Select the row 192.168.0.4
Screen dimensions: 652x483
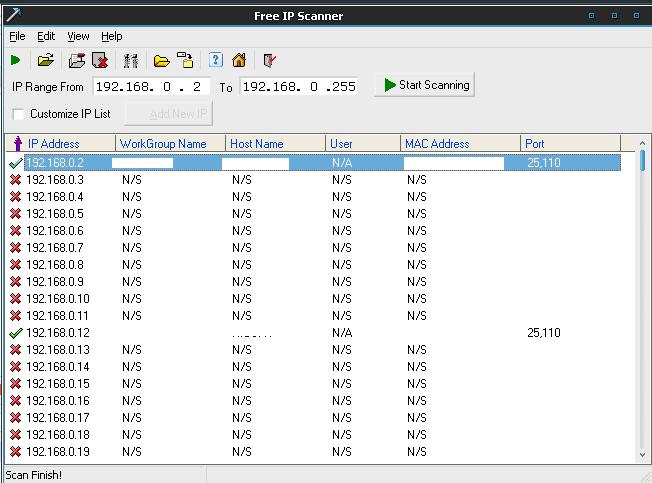click(314, 197)
